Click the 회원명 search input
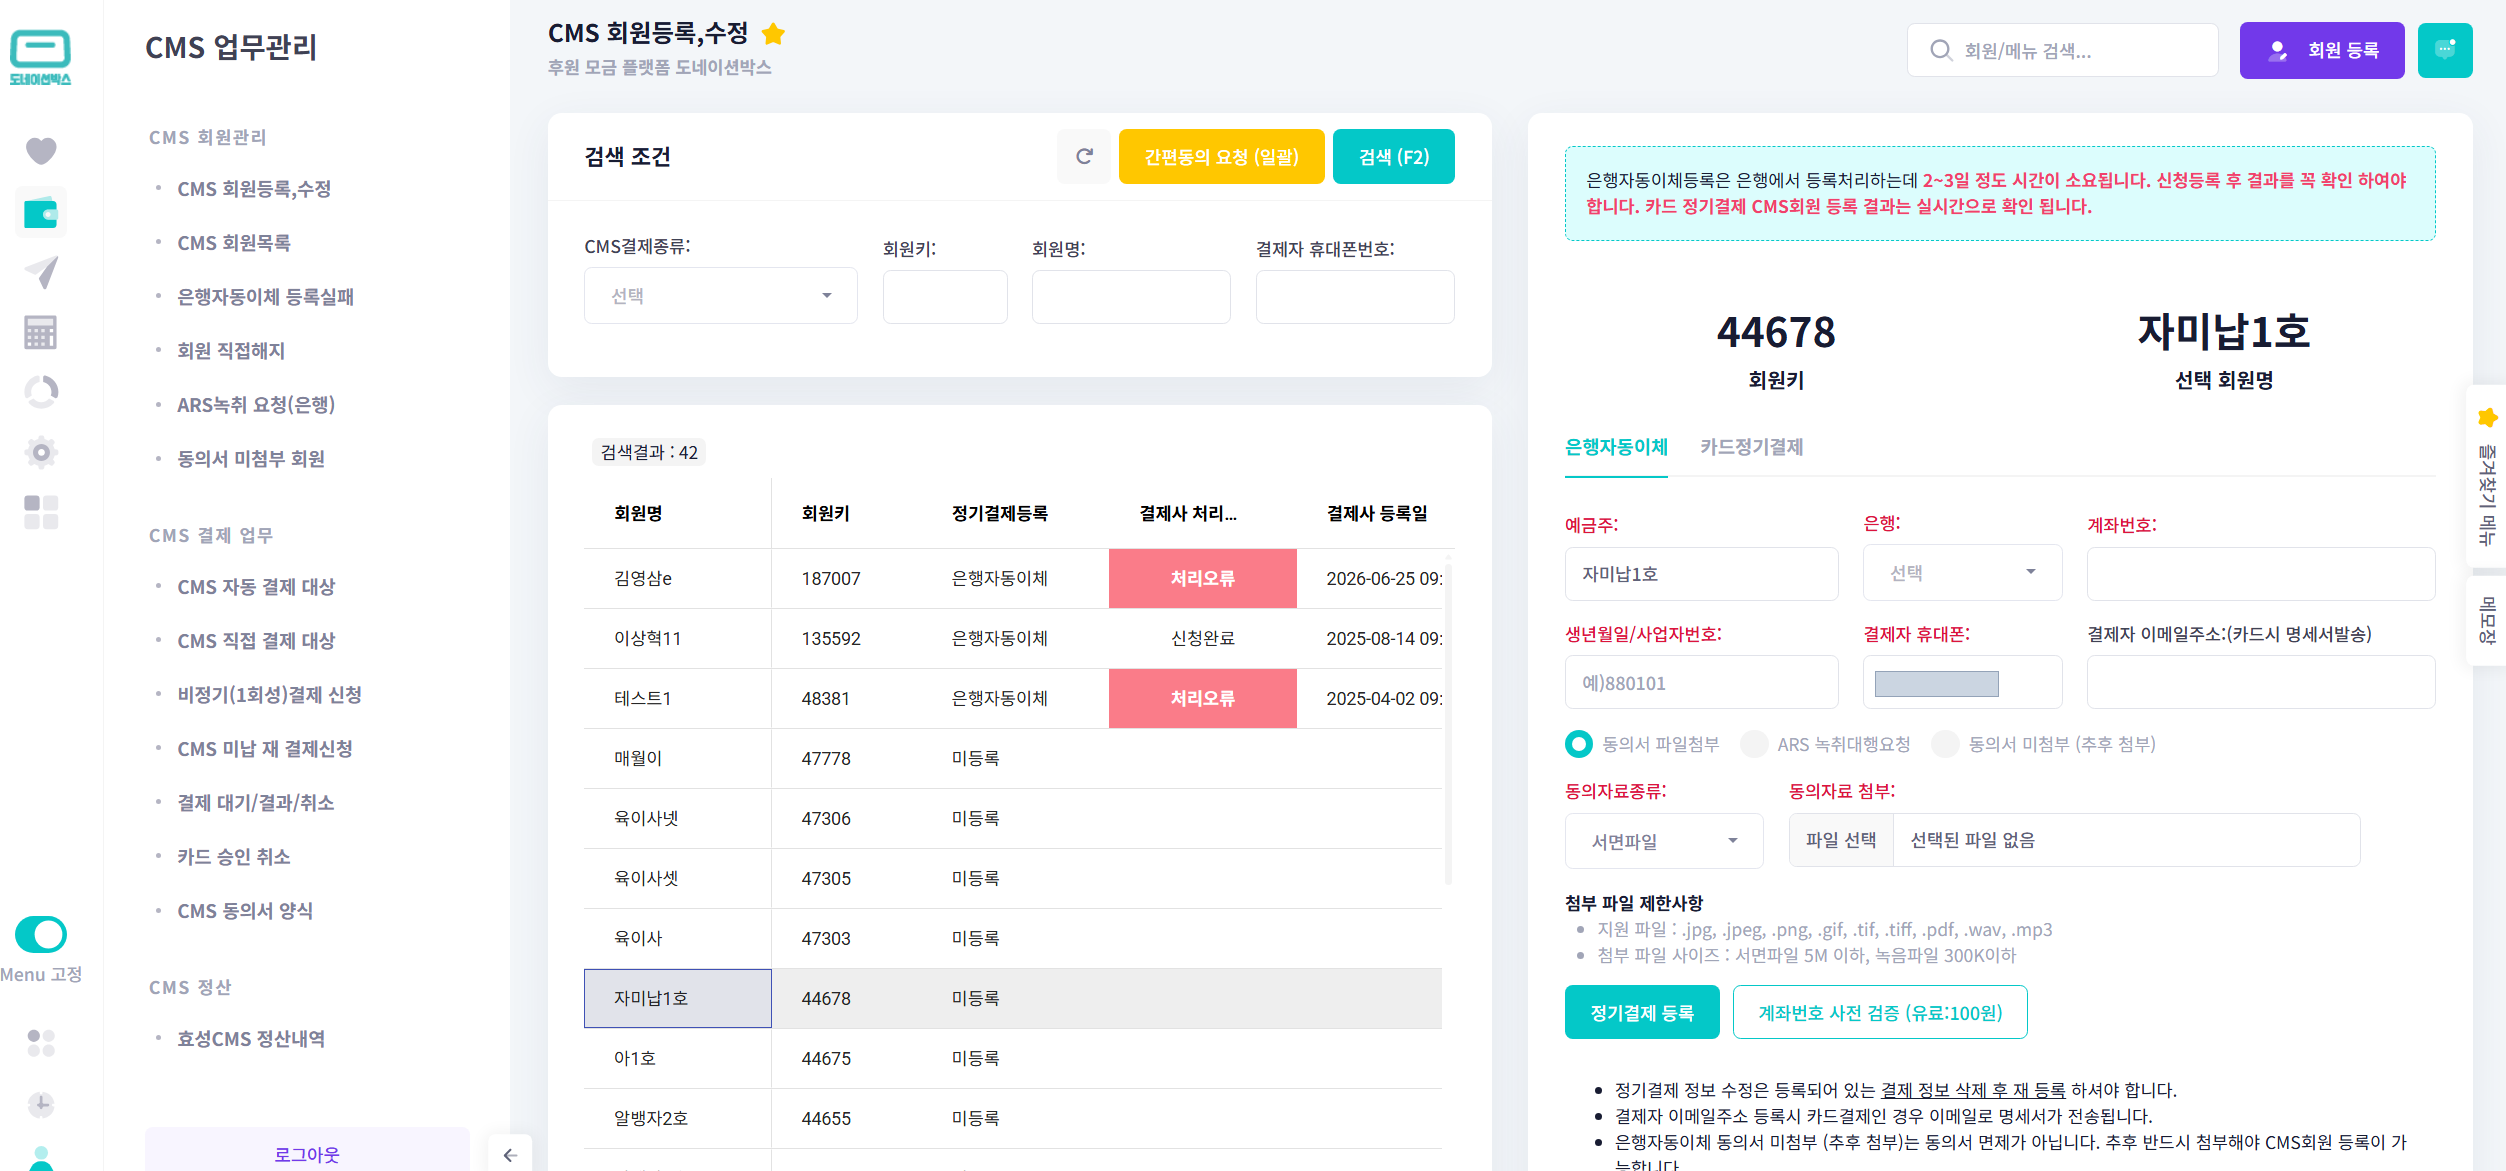2506x1171 pixels. (1131, 296)
